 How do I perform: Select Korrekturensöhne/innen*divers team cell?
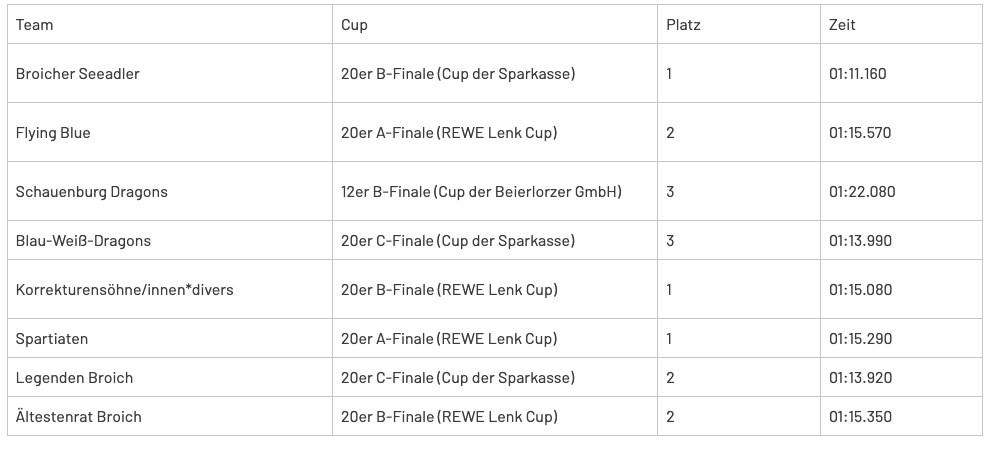tap(125, 290)
